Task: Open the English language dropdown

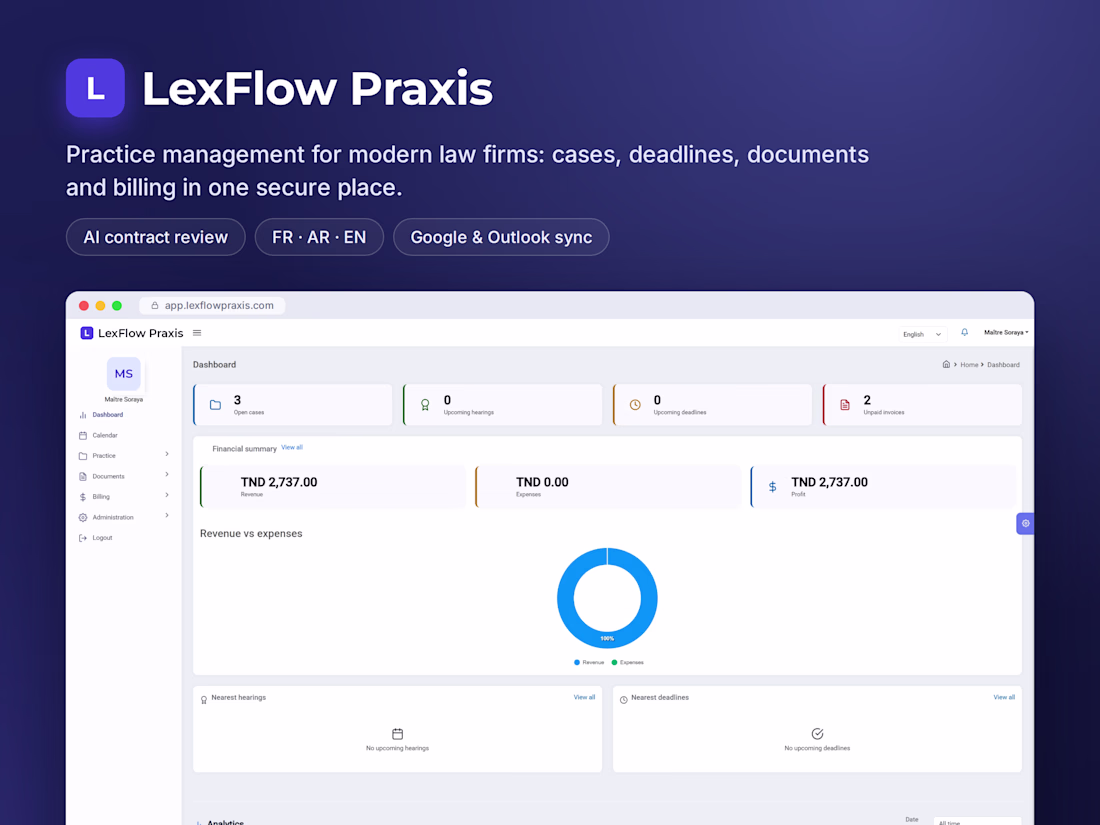Action: tap(923, 335)
